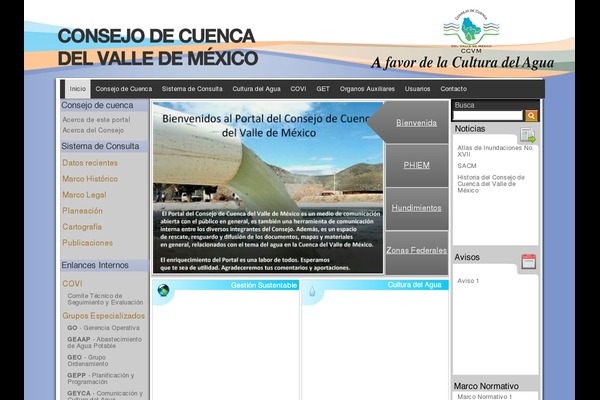Click the Consejo de Cuenca site title
The width and height of the screenshot is (600, 400).
(157, 47)
